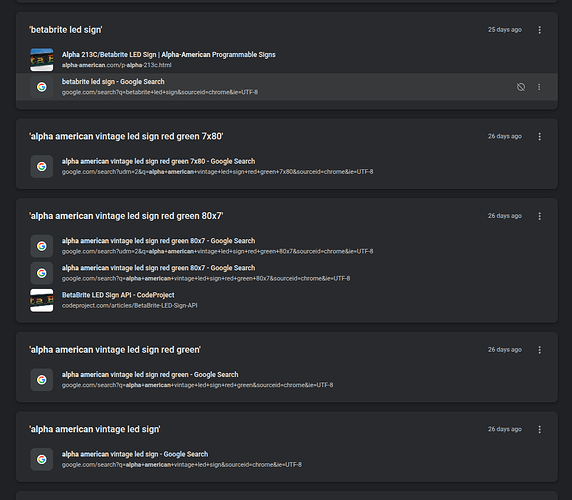This screenshot has width=572, height=500.
Task: Open menu for '80x7' search group
Action: (540, 216)
